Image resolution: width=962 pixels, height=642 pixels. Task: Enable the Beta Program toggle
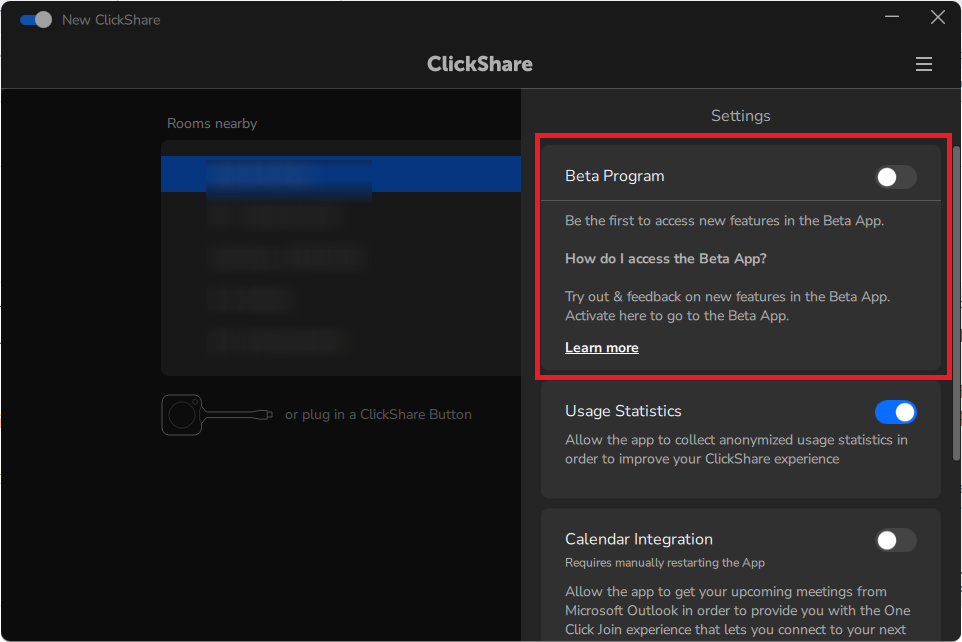[895, 177]
